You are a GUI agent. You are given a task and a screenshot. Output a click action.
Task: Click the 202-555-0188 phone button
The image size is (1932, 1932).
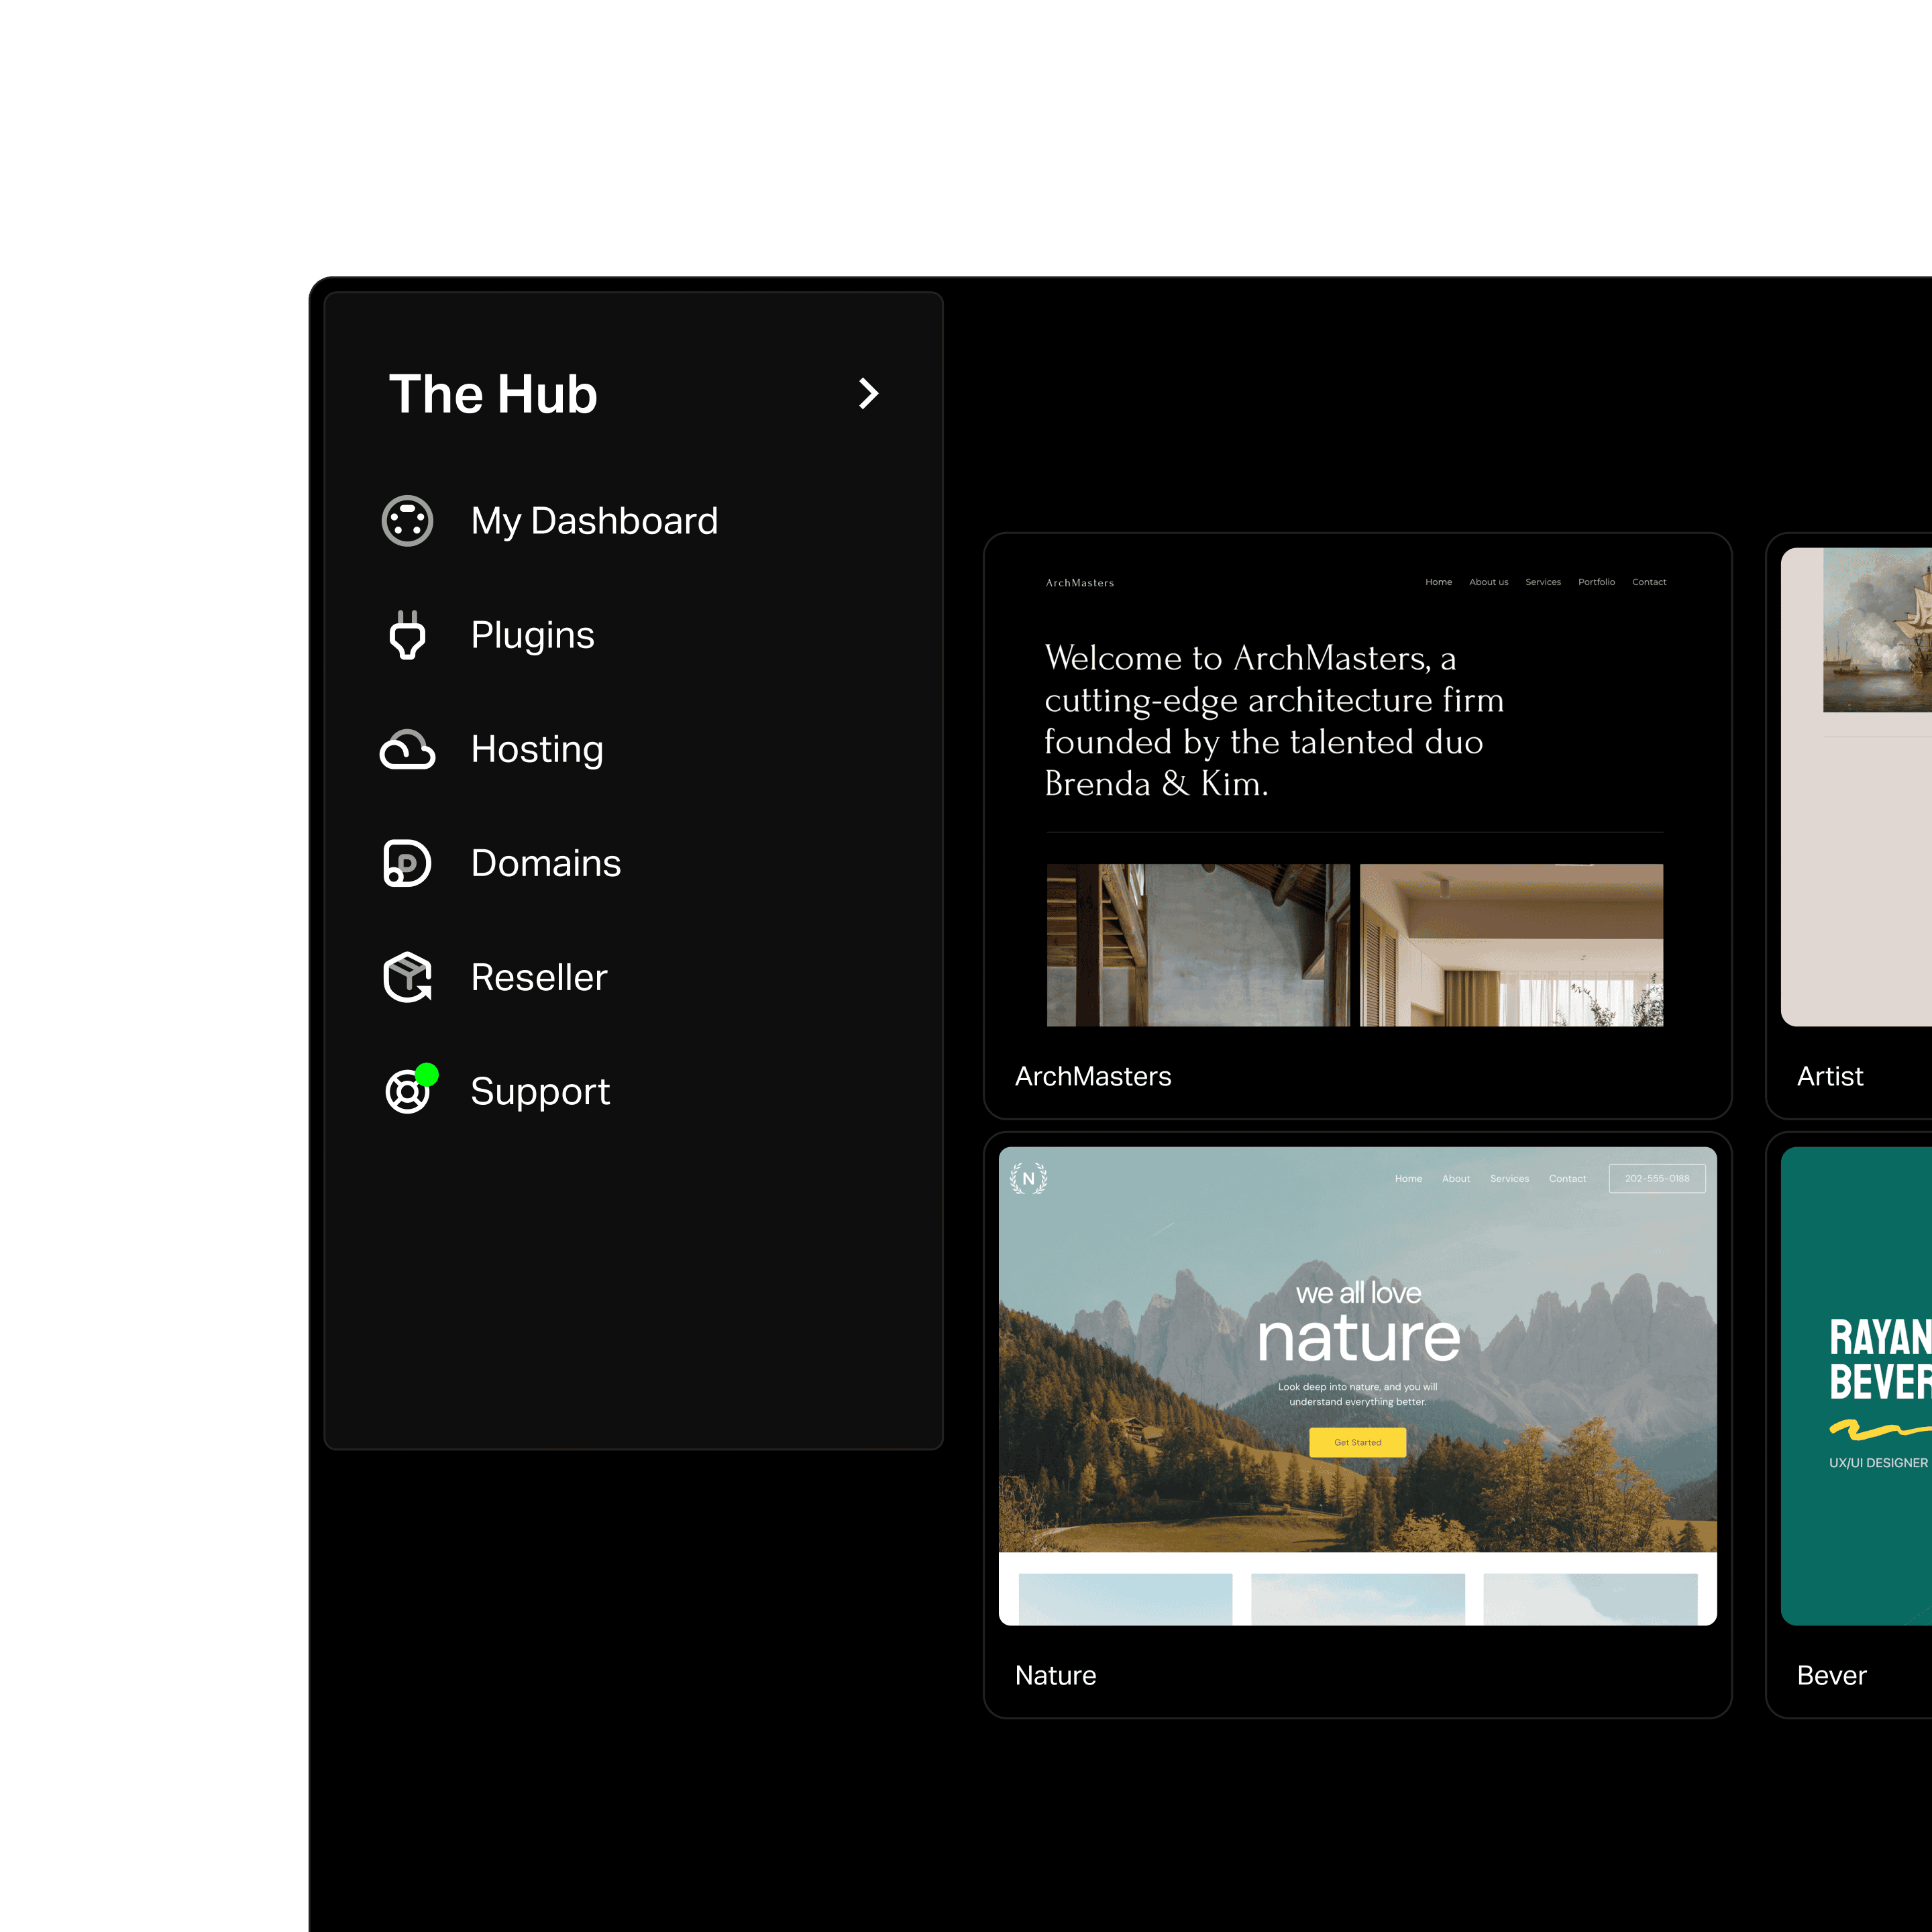pyautogui.click(x=1657, y=1178)
